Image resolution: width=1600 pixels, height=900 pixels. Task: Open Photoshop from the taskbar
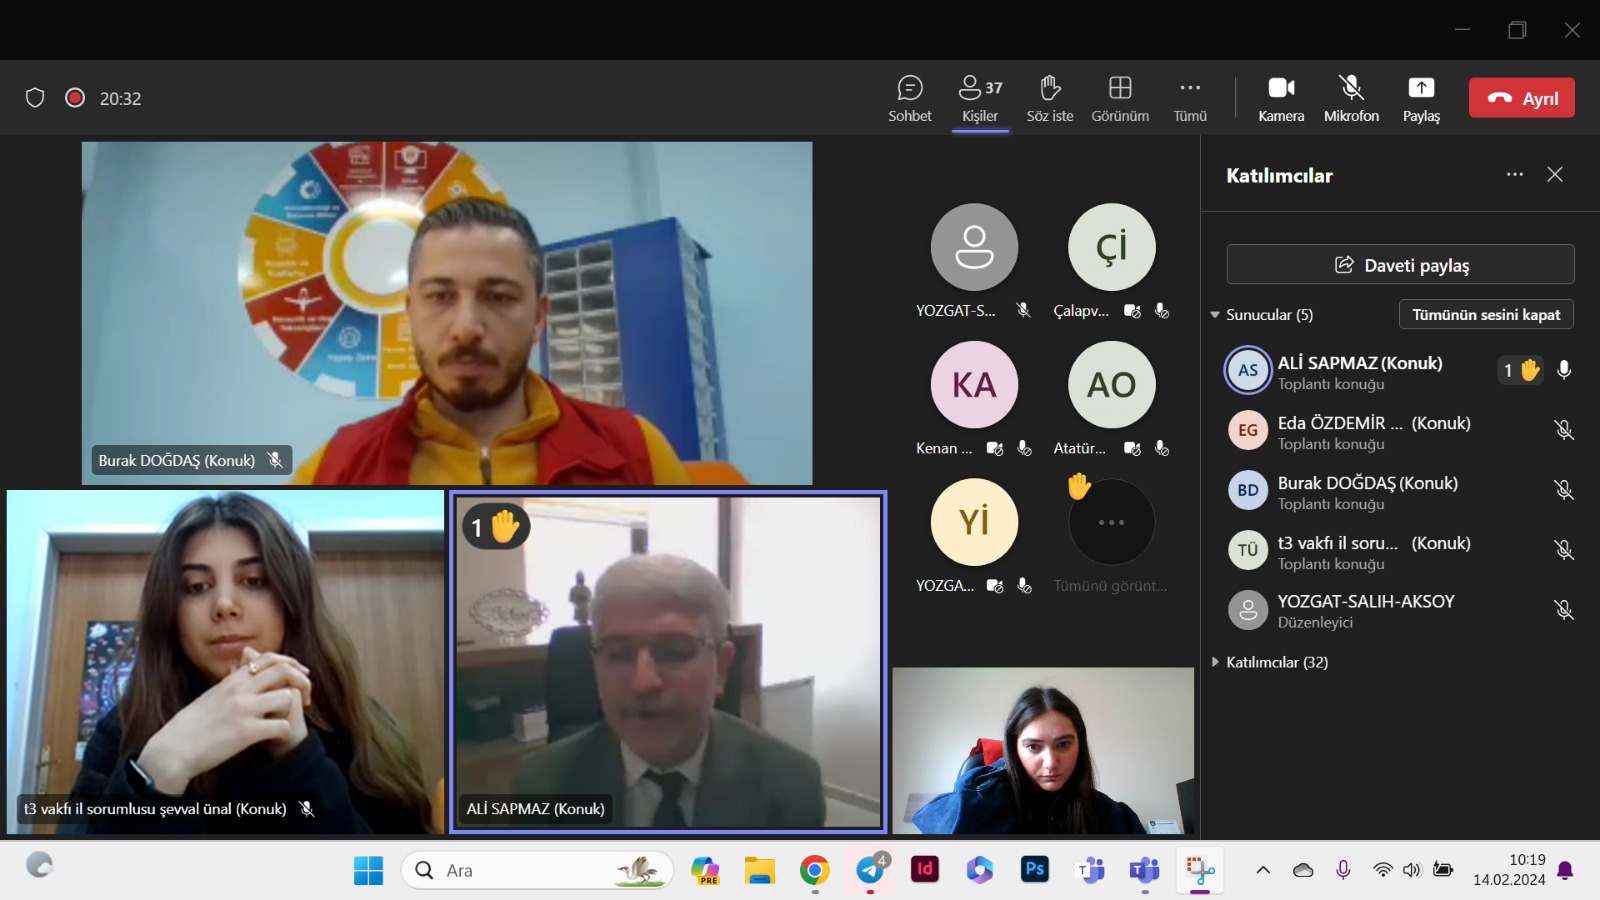(x=1034, y=870)
